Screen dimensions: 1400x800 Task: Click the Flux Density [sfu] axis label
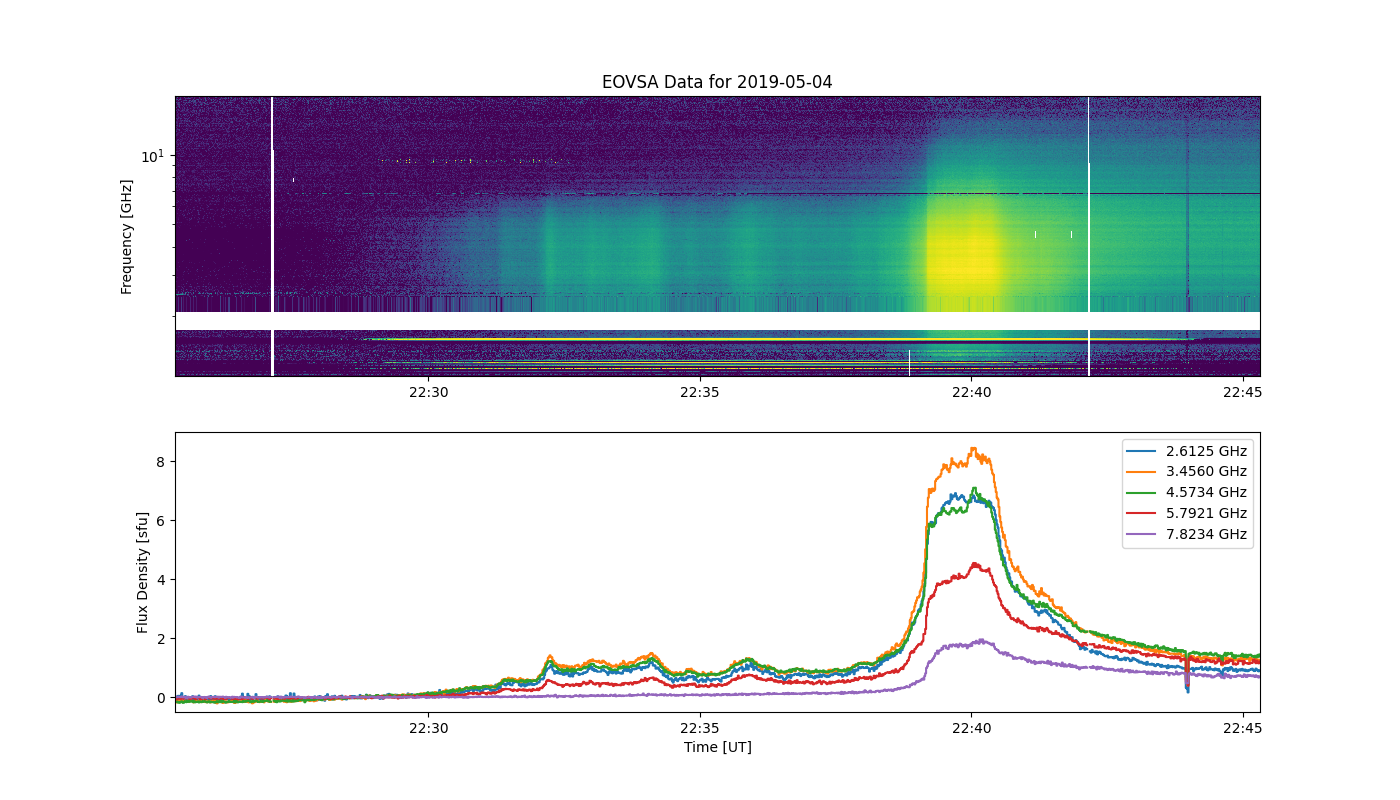pos(143,572)
